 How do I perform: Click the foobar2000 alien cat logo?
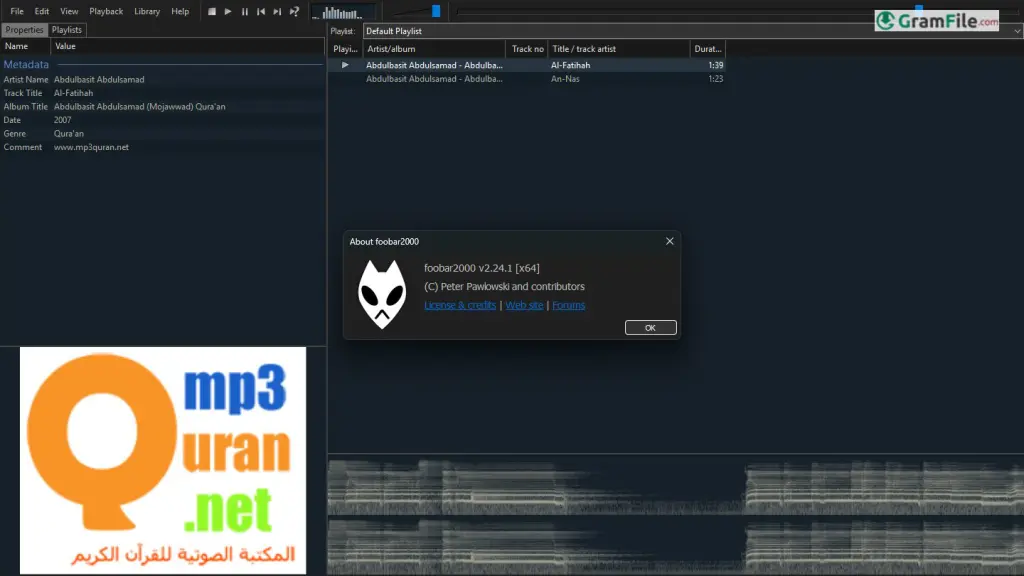pyautogui.click(x=382, y=294)
